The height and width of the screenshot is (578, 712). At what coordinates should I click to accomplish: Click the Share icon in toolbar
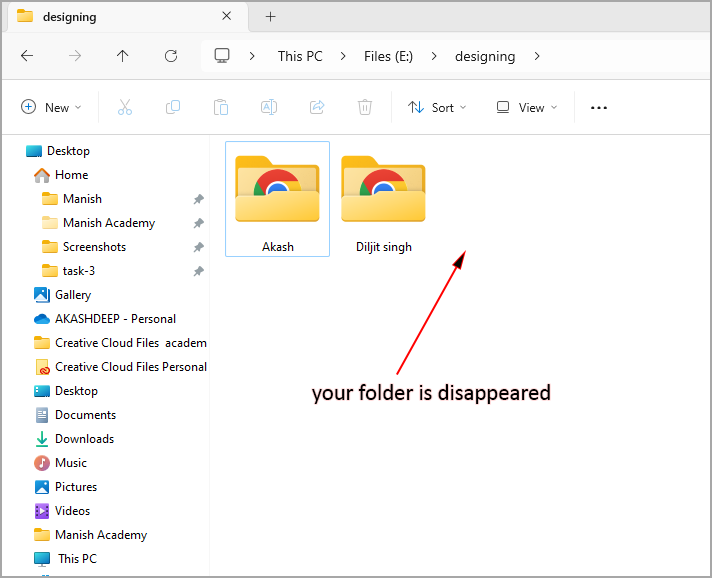point(317,107)
